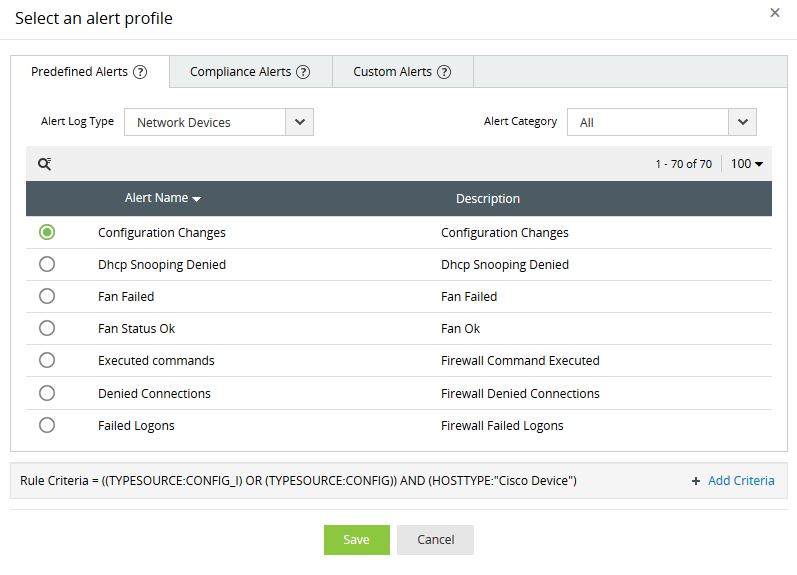Click the plus icon beside Add Criteria
This screenshot has height=575, width=797.
click(696, 481)
